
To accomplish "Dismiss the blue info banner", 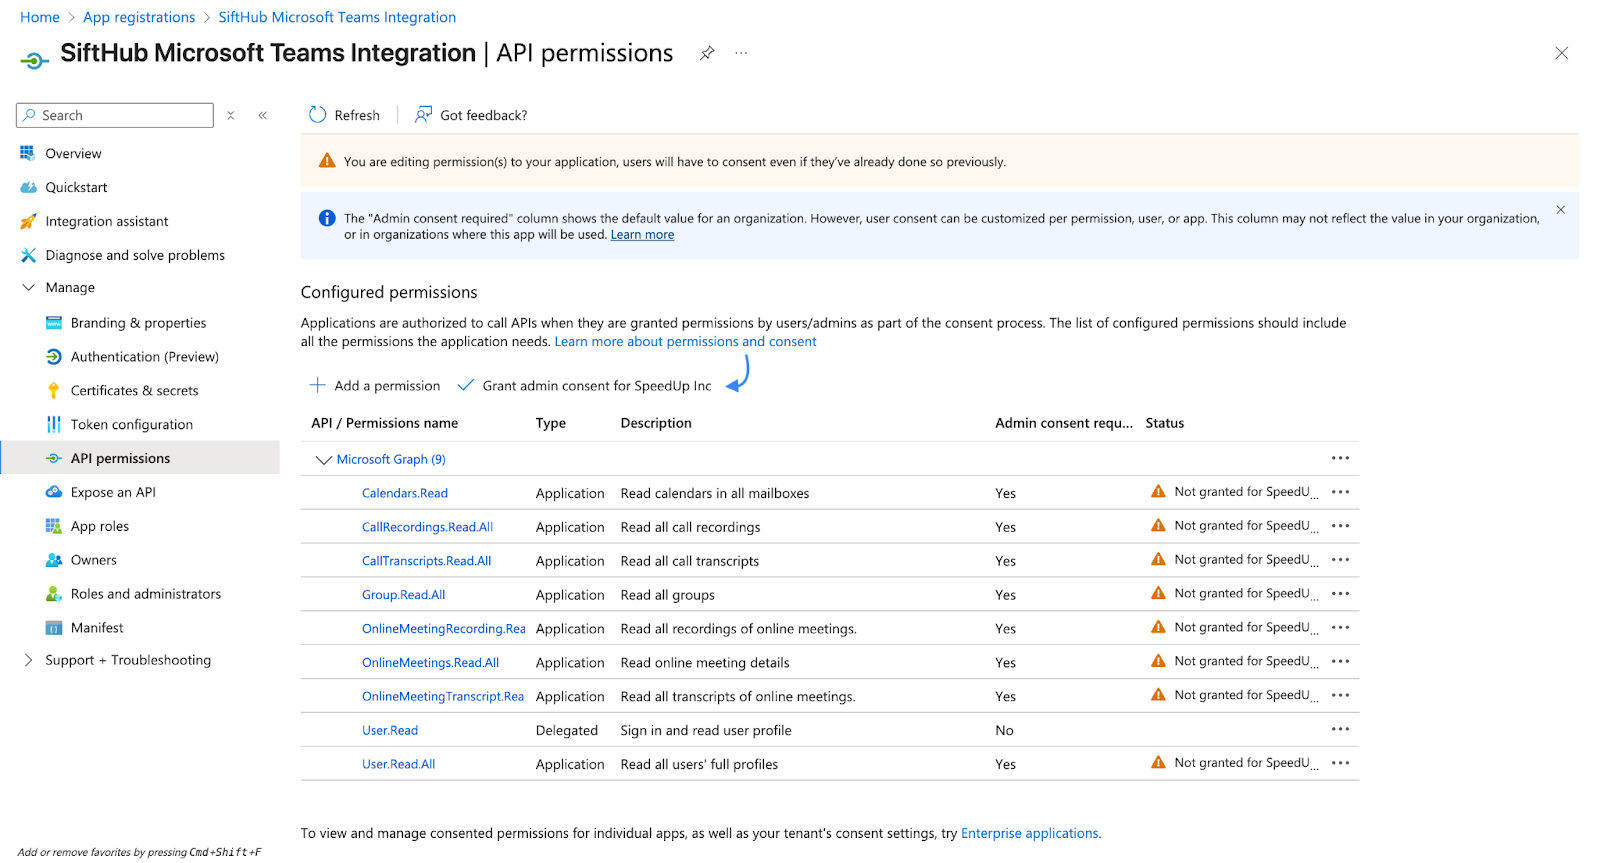I will (x=1560, y=210).
